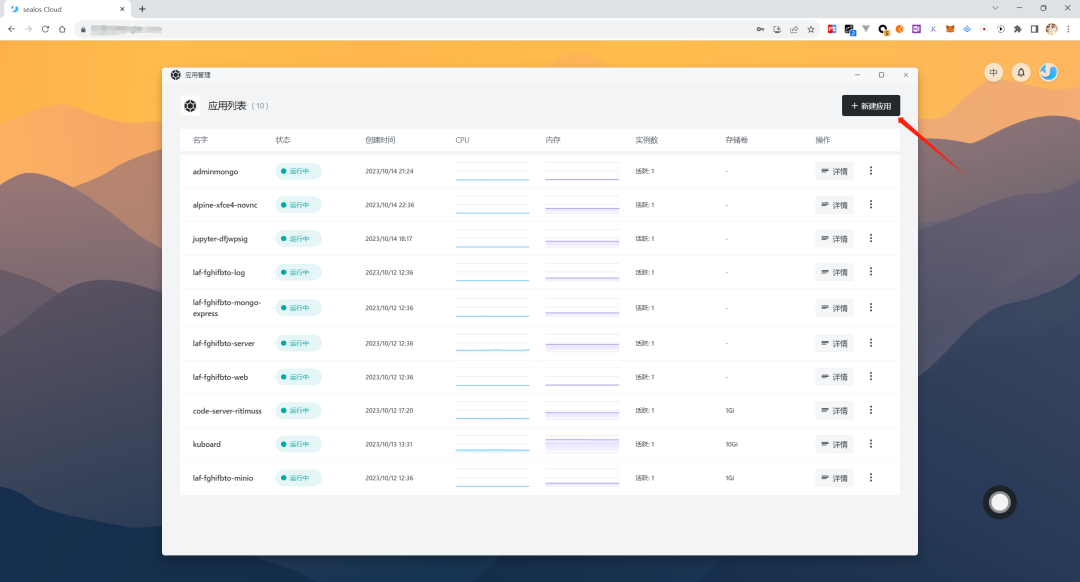
Task: Open more options menu for kuboard
Action: click(x=871, y=444)
